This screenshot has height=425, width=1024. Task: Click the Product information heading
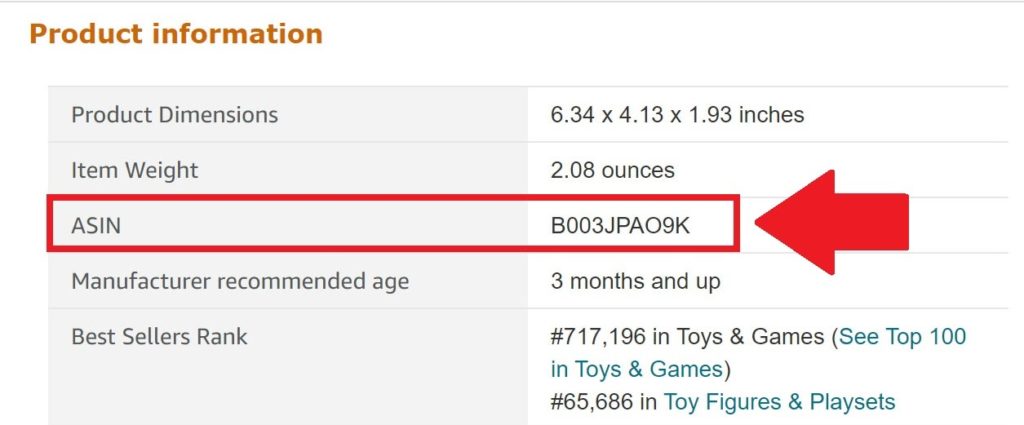(x=176, y=34)
